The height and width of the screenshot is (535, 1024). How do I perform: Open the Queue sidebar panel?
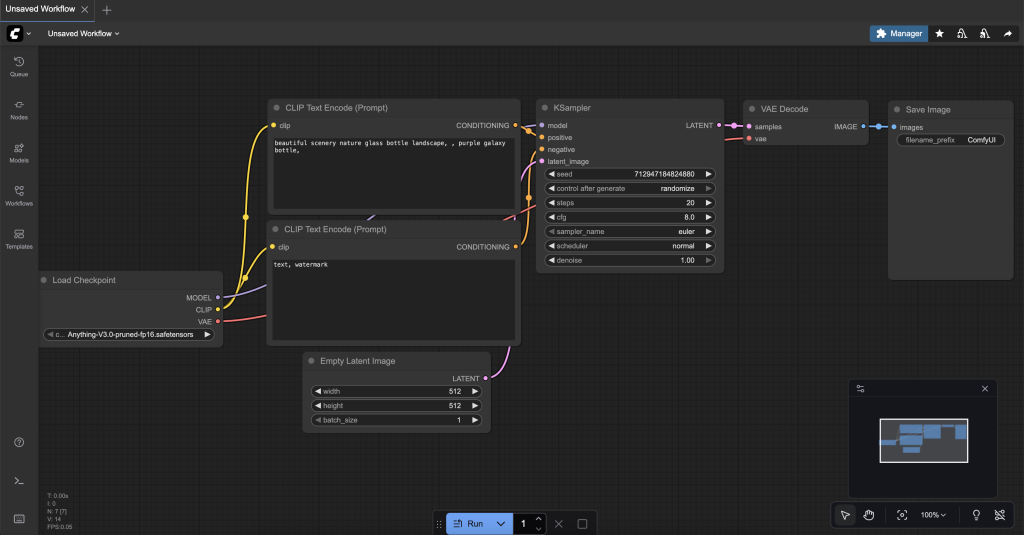19,66
